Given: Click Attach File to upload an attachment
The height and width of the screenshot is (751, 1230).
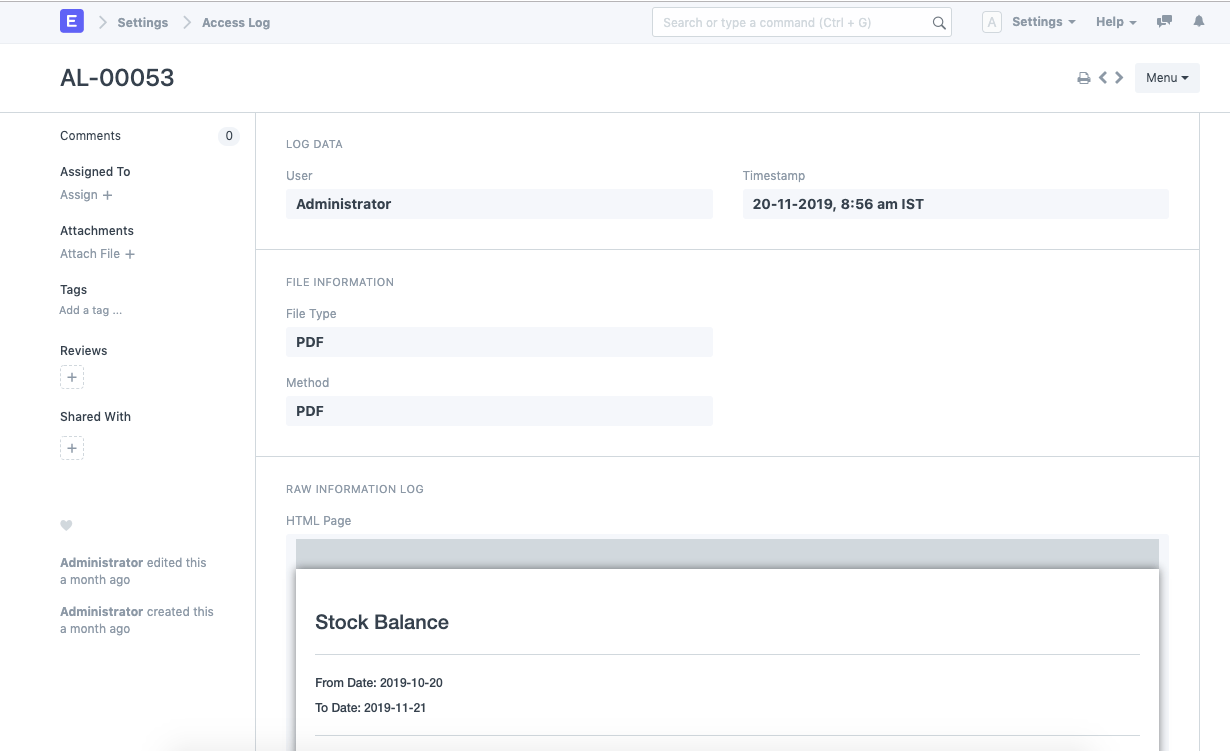Looking at the screenshot, I should click(x=97, y=253).
